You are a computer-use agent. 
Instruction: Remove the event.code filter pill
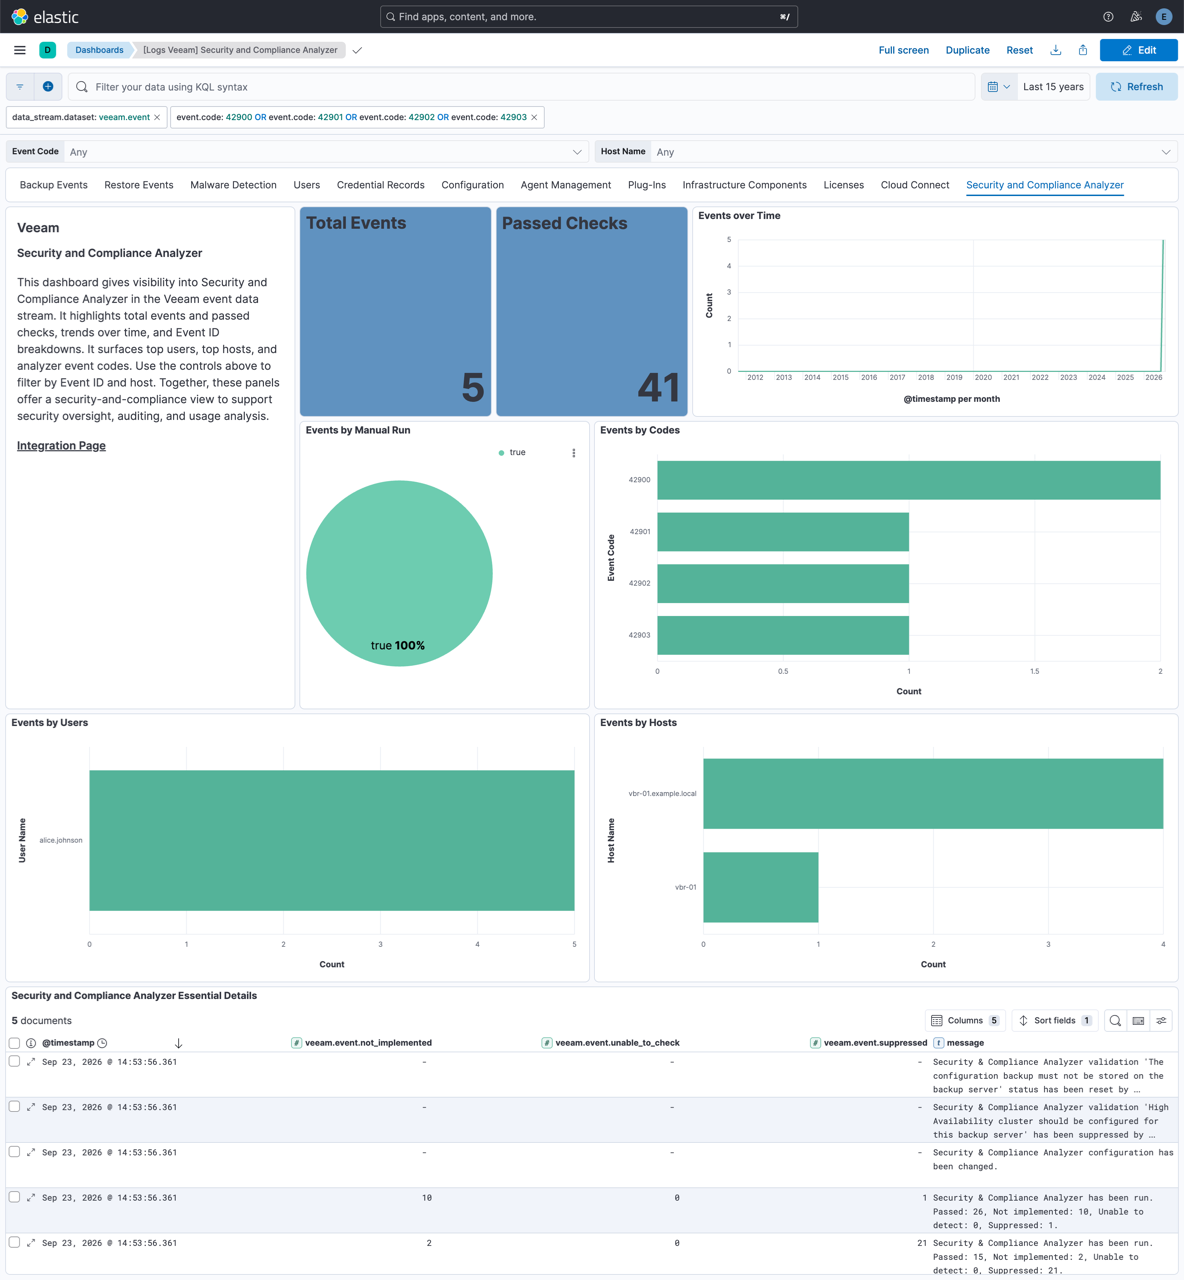(534, 118)
